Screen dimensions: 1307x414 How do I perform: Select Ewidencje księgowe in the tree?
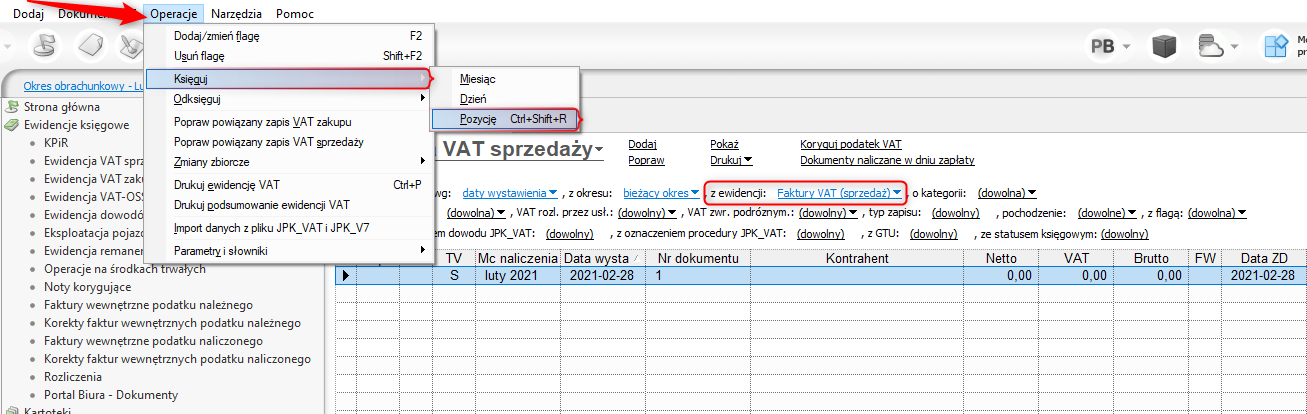click(x=77, y=125)
